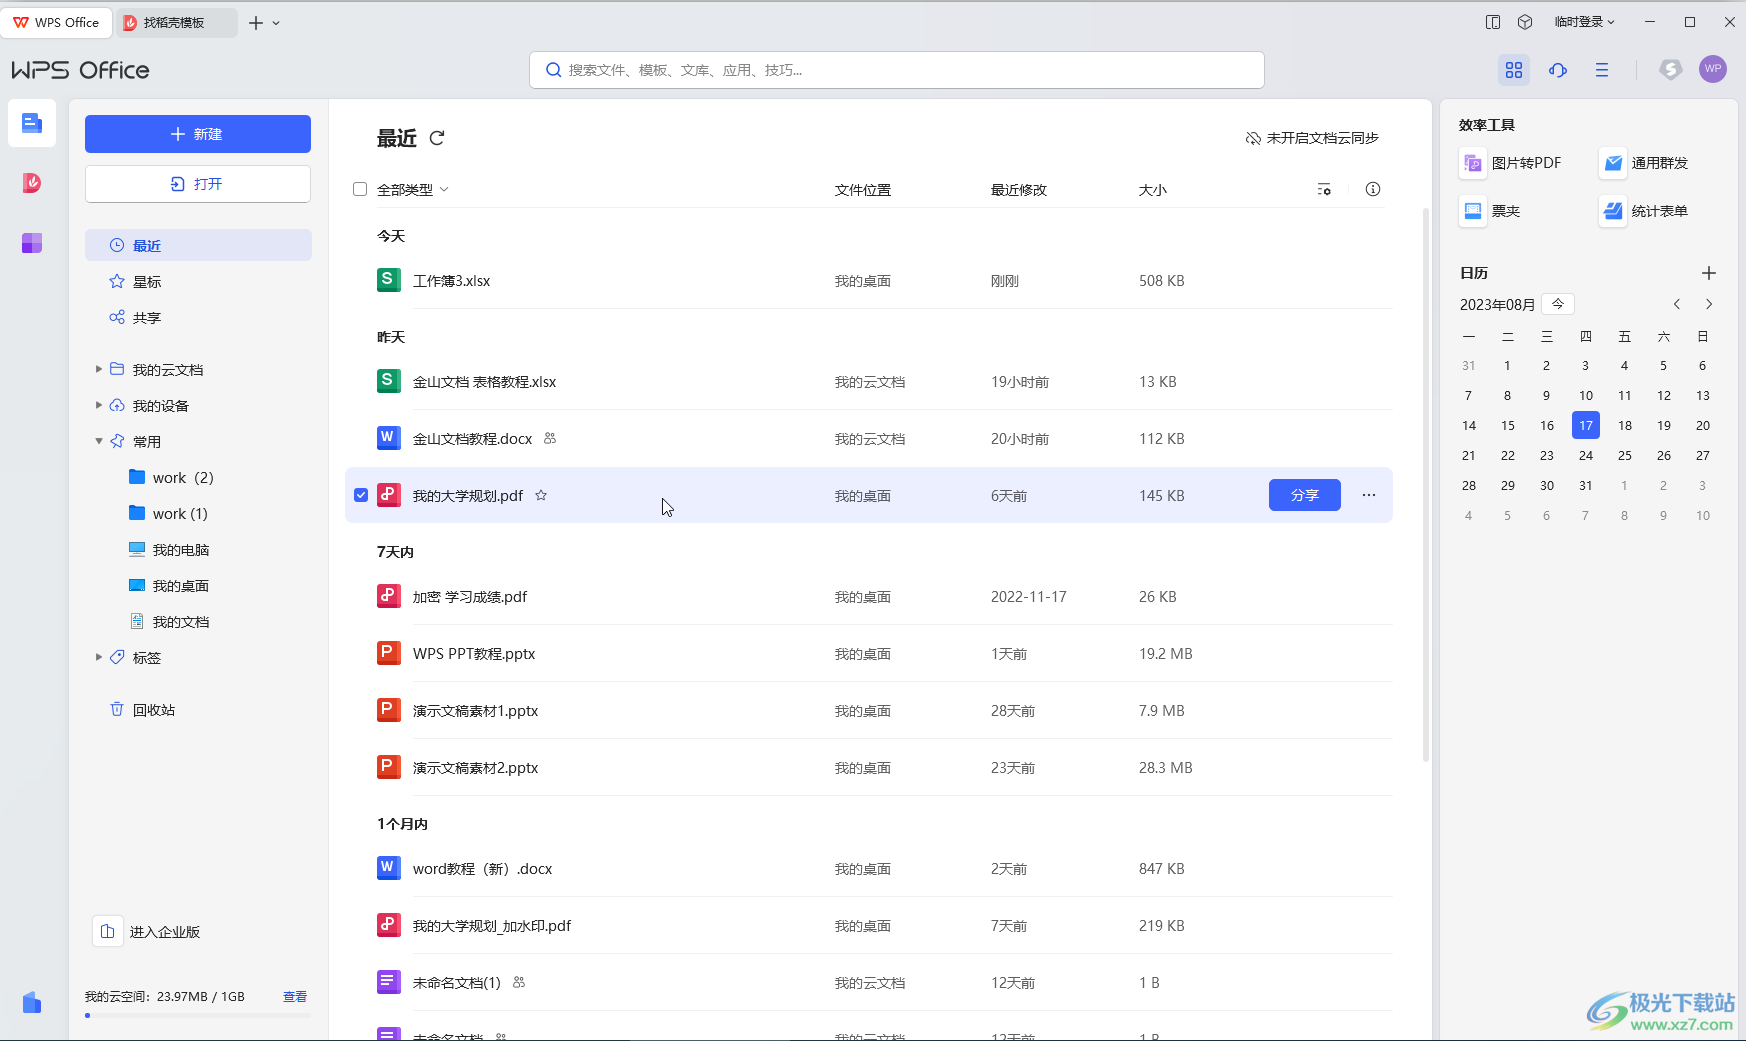Open list display settings icon
This screenshot has width=1746, height=1041.
click(1324, 189)
